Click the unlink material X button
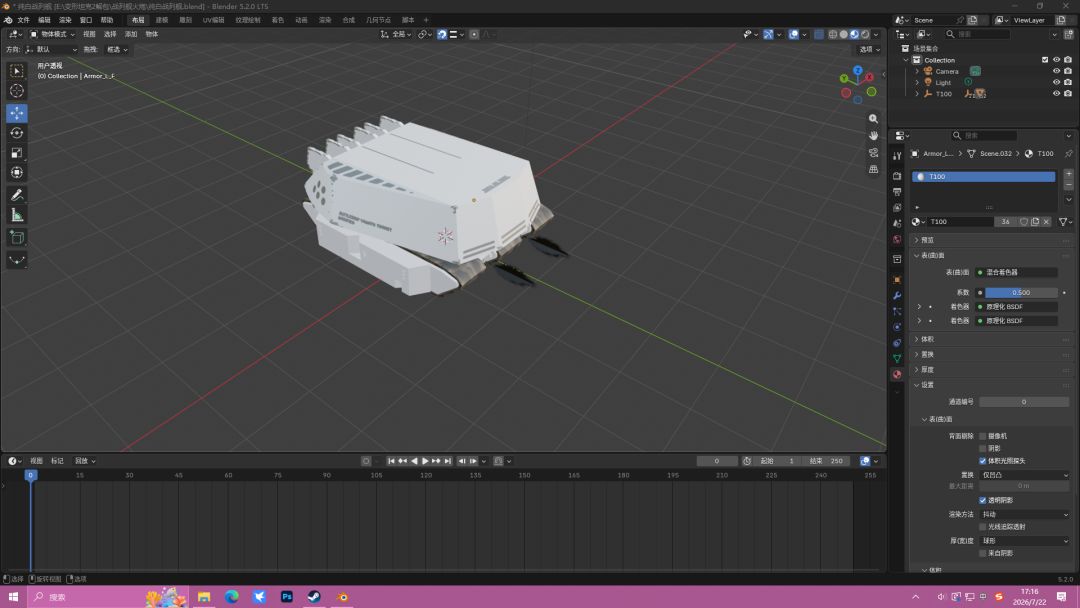The height and width of the screenshot is (608, 1080). (1046, 222)
